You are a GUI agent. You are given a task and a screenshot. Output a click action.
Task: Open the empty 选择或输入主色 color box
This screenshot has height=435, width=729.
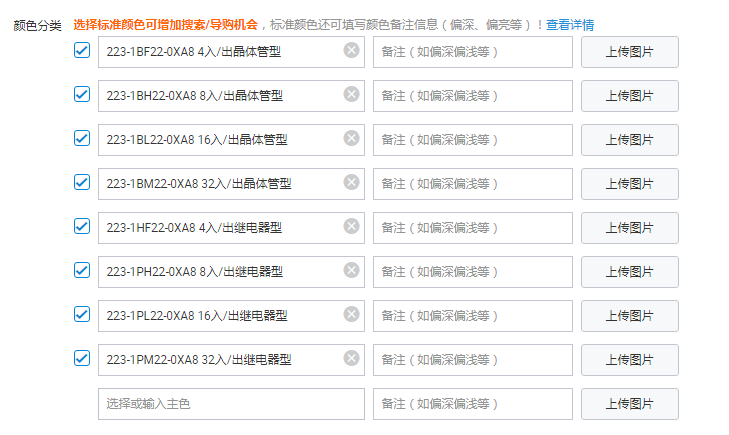click(x=231, y=404)
